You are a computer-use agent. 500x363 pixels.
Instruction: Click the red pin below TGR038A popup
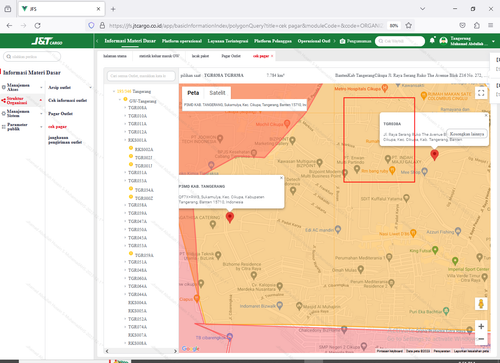coord(434,155)
